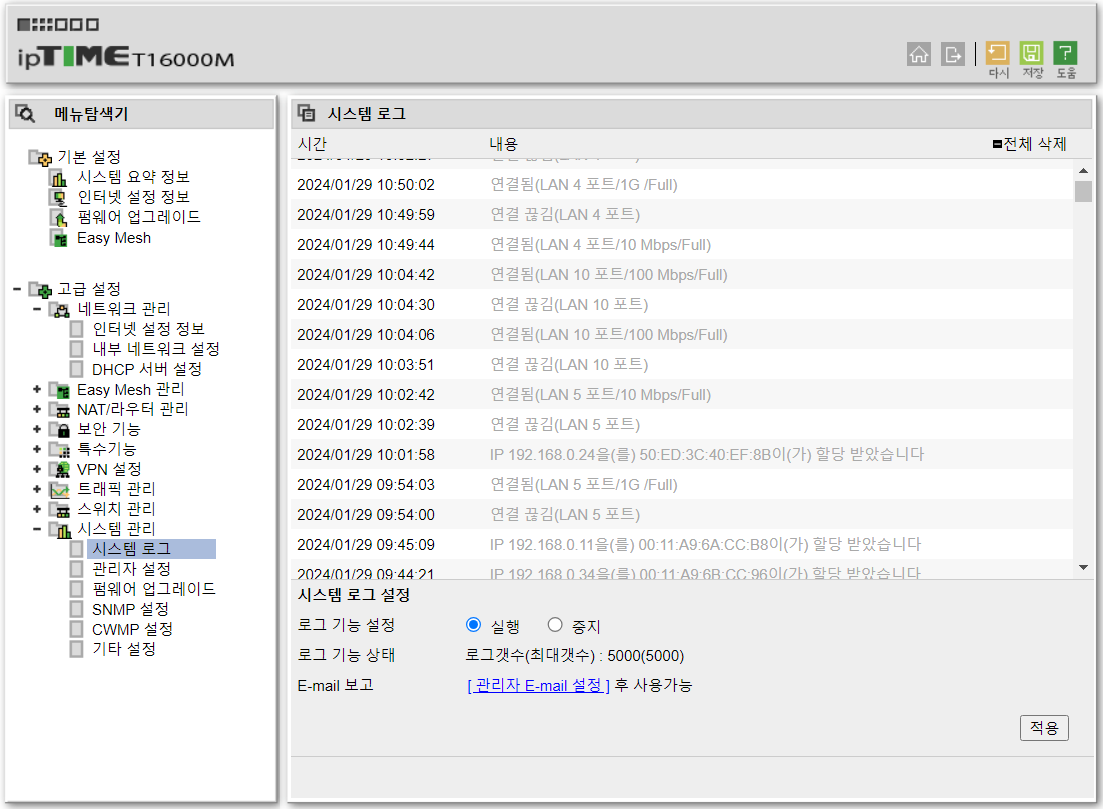The width and height of the screenshot is (1103, 809).
Task: Expand the Easy Mesh 관리 node
Action: (x=37, y=389)
